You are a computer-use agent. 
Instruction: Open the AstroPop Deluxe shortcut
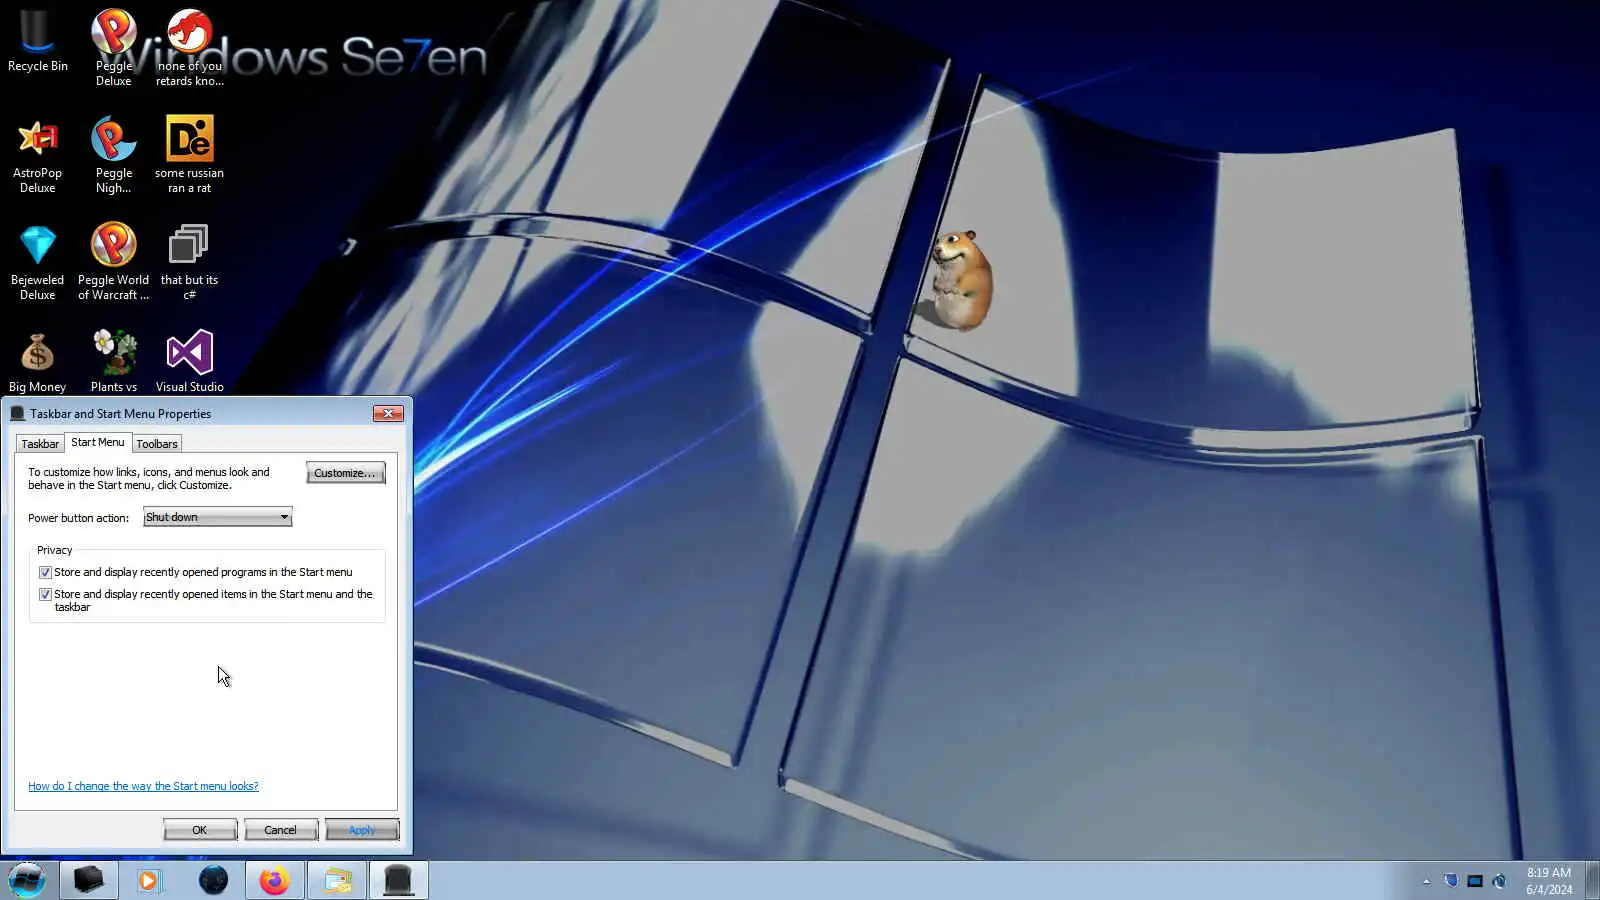[x=38, y=155]
